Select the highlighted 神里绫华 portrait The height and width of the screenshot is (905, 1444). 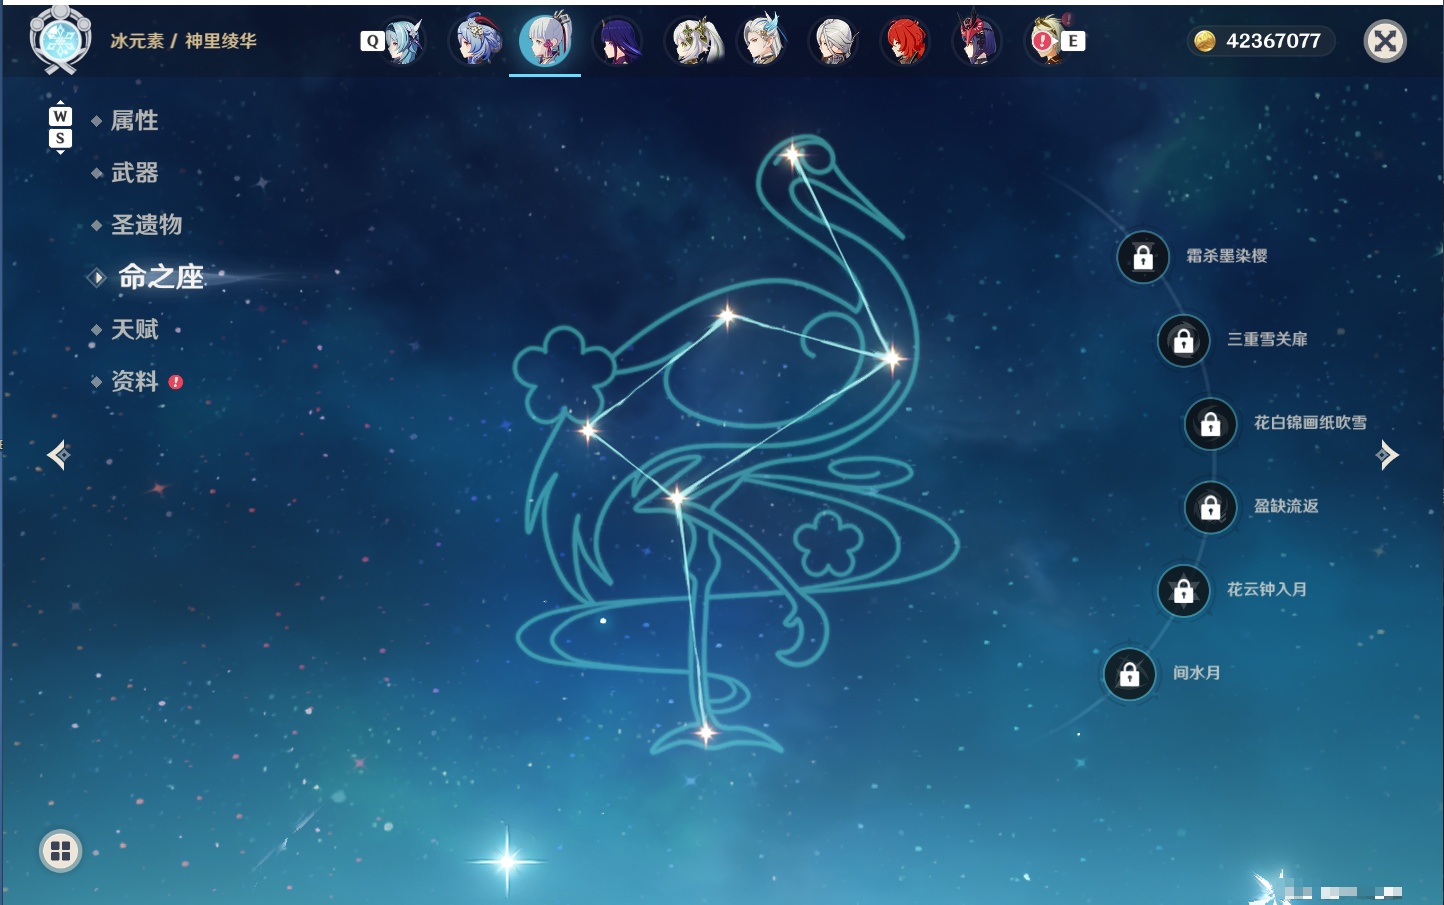pyautogui.click(x=545, y=41)
